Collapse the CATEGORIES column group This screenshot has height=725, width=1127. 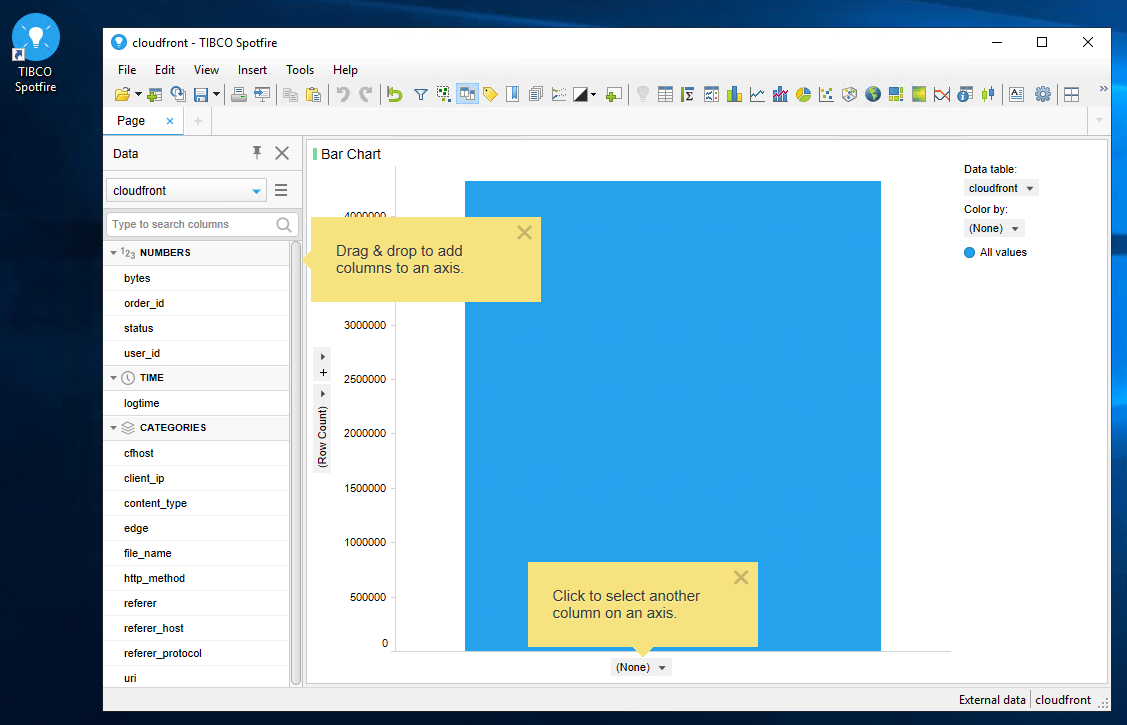pyautogui.click(x=113, y=428)
